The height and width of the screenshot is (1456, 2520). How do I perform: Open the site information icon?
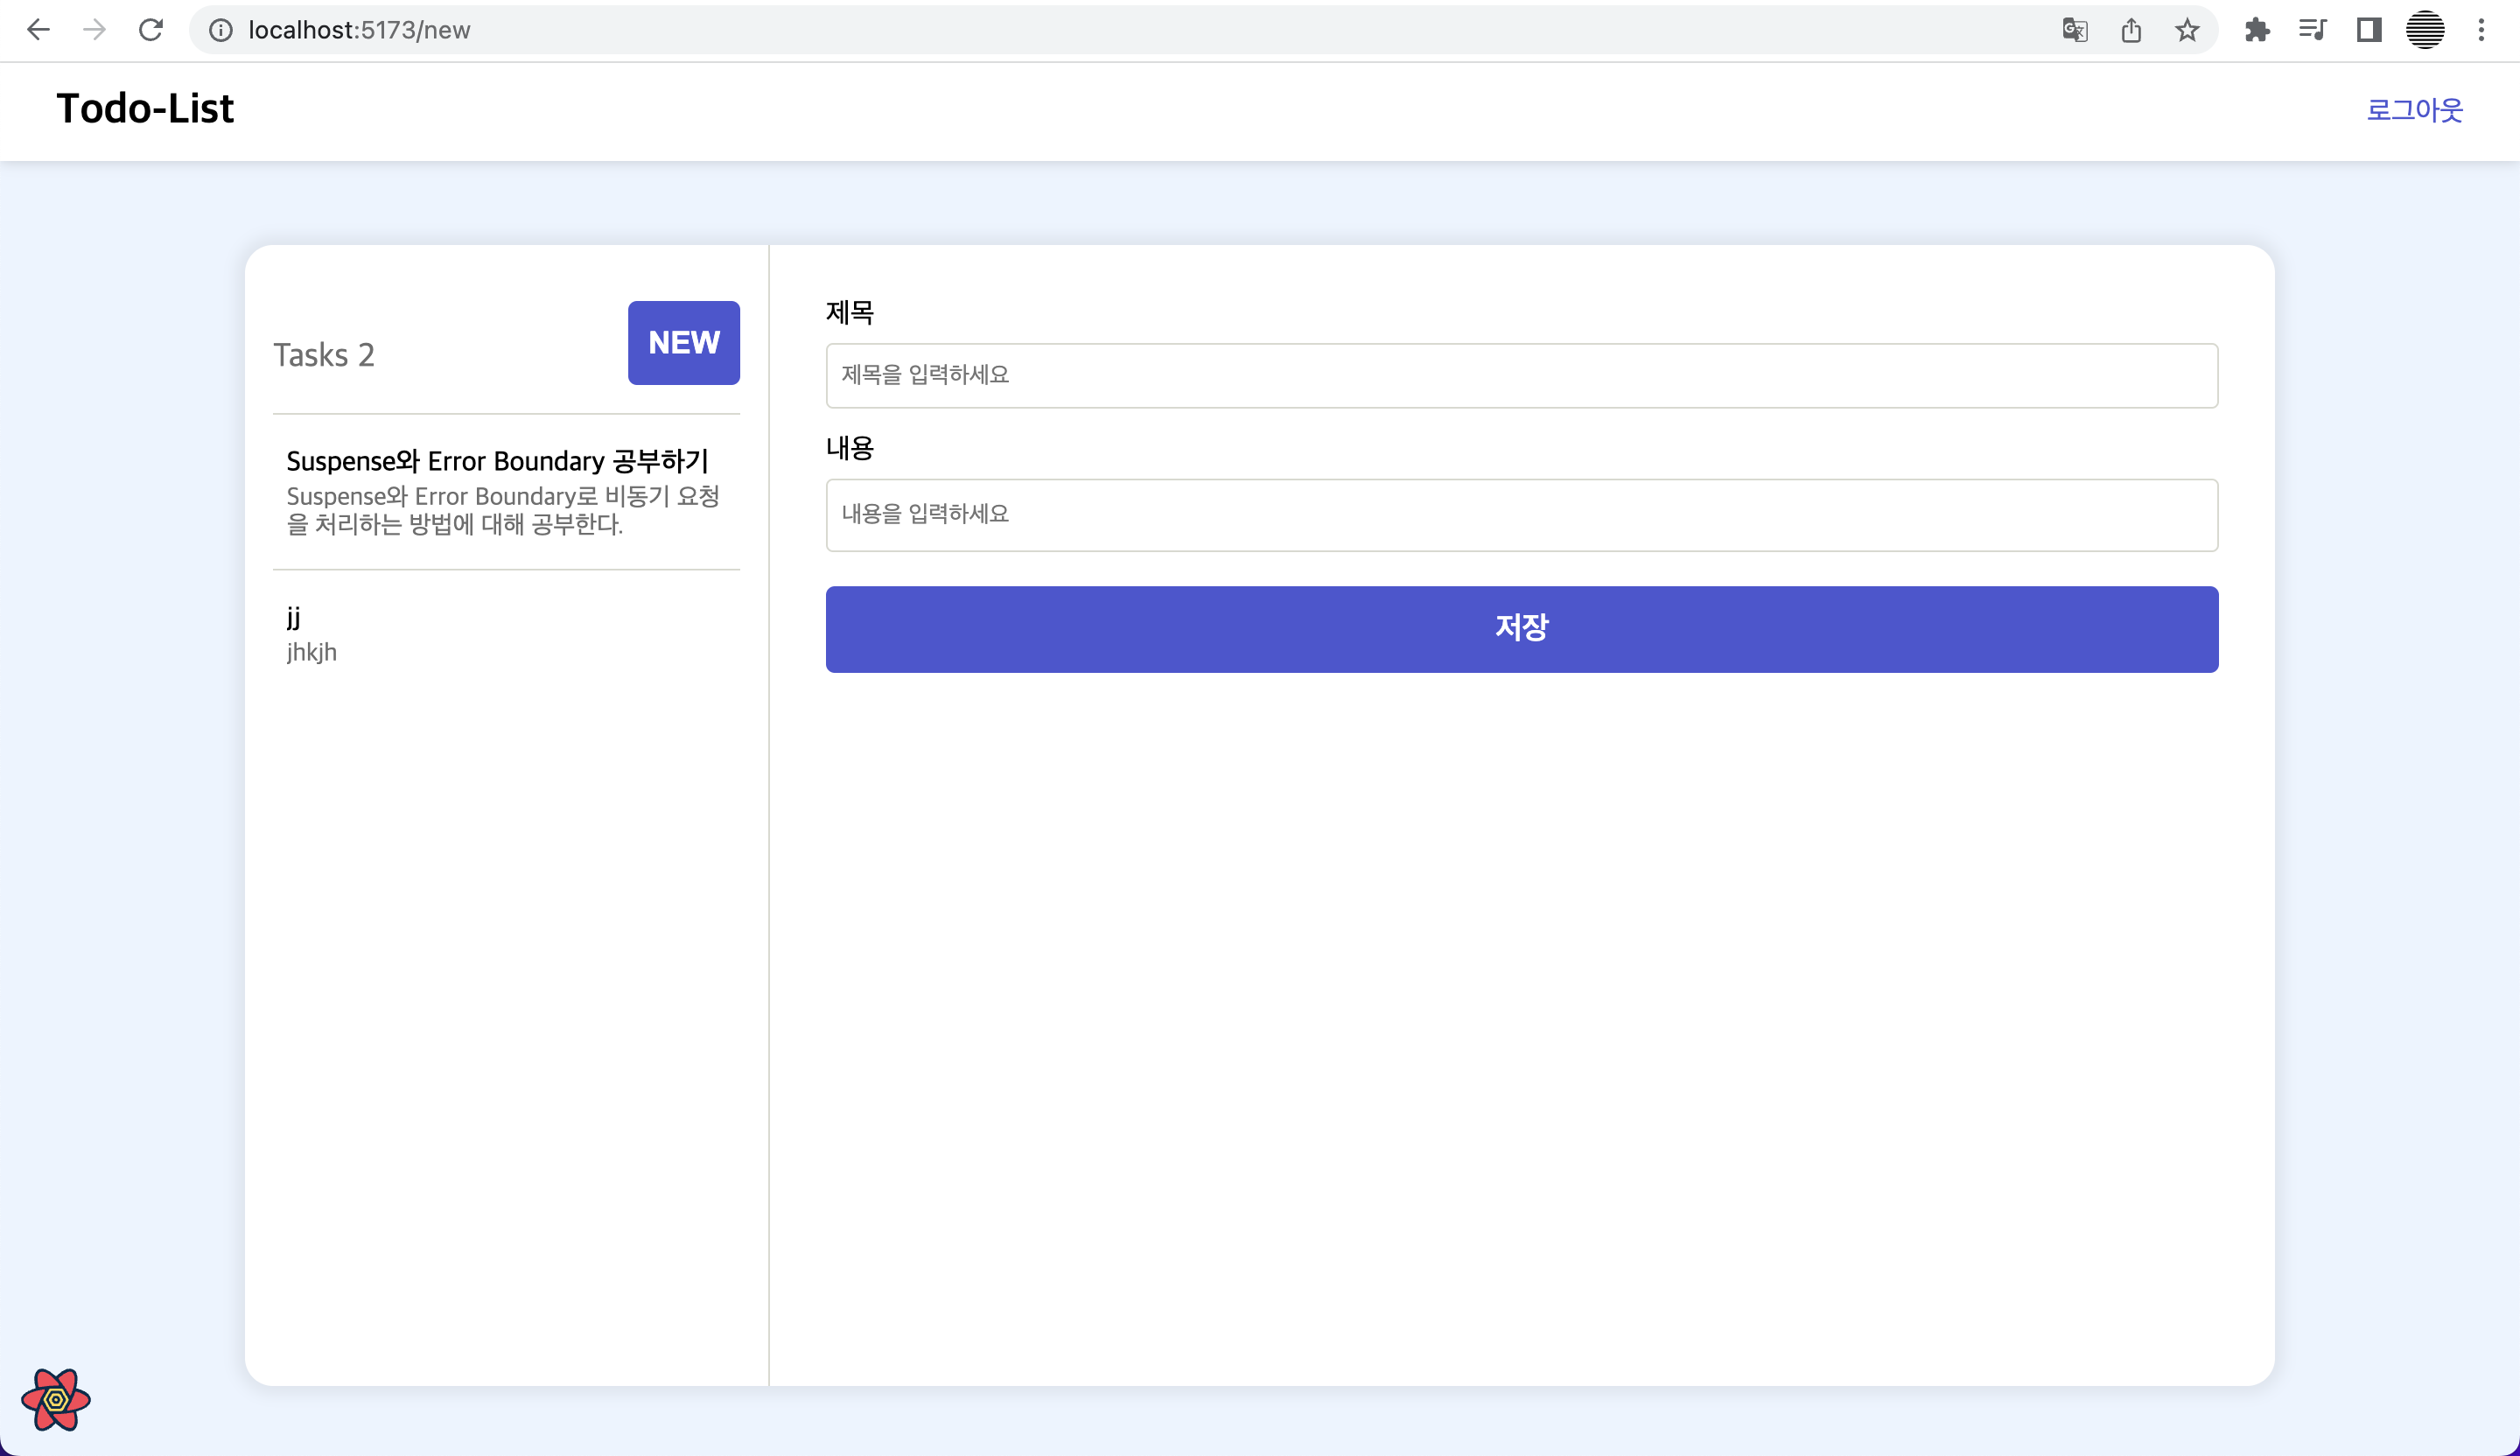click(220, 30)
